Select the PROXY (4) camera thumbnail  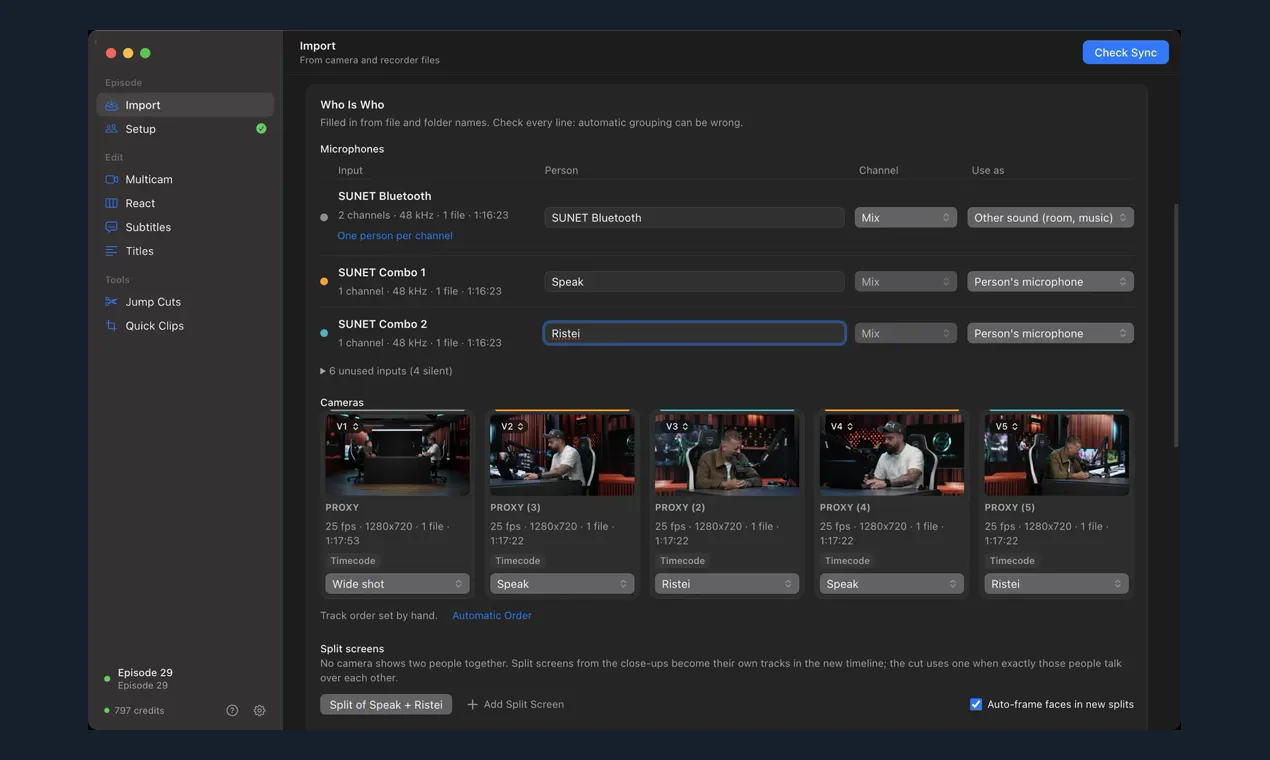click(x=892, y=455)
